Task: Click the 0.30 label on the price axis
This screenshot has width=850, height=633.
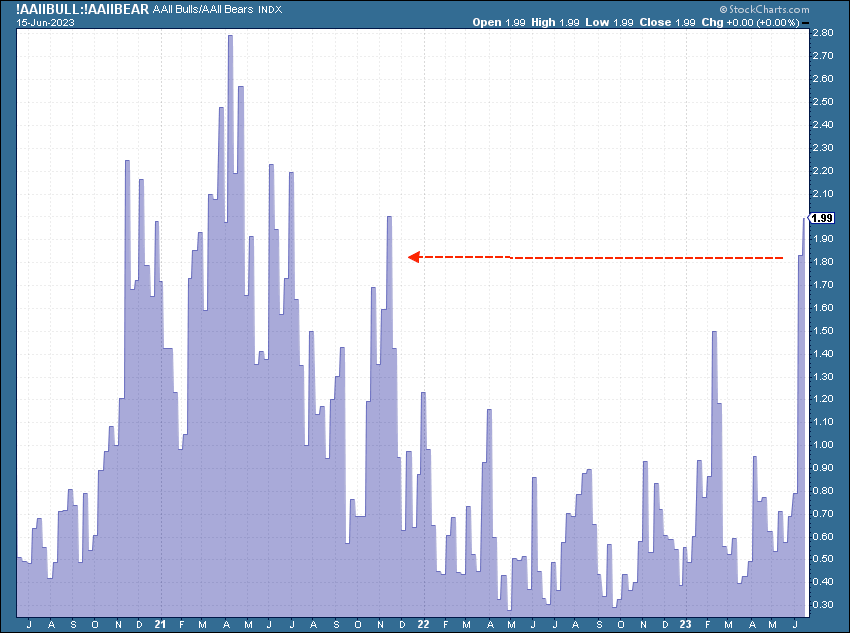Action: tap(822, 605)
